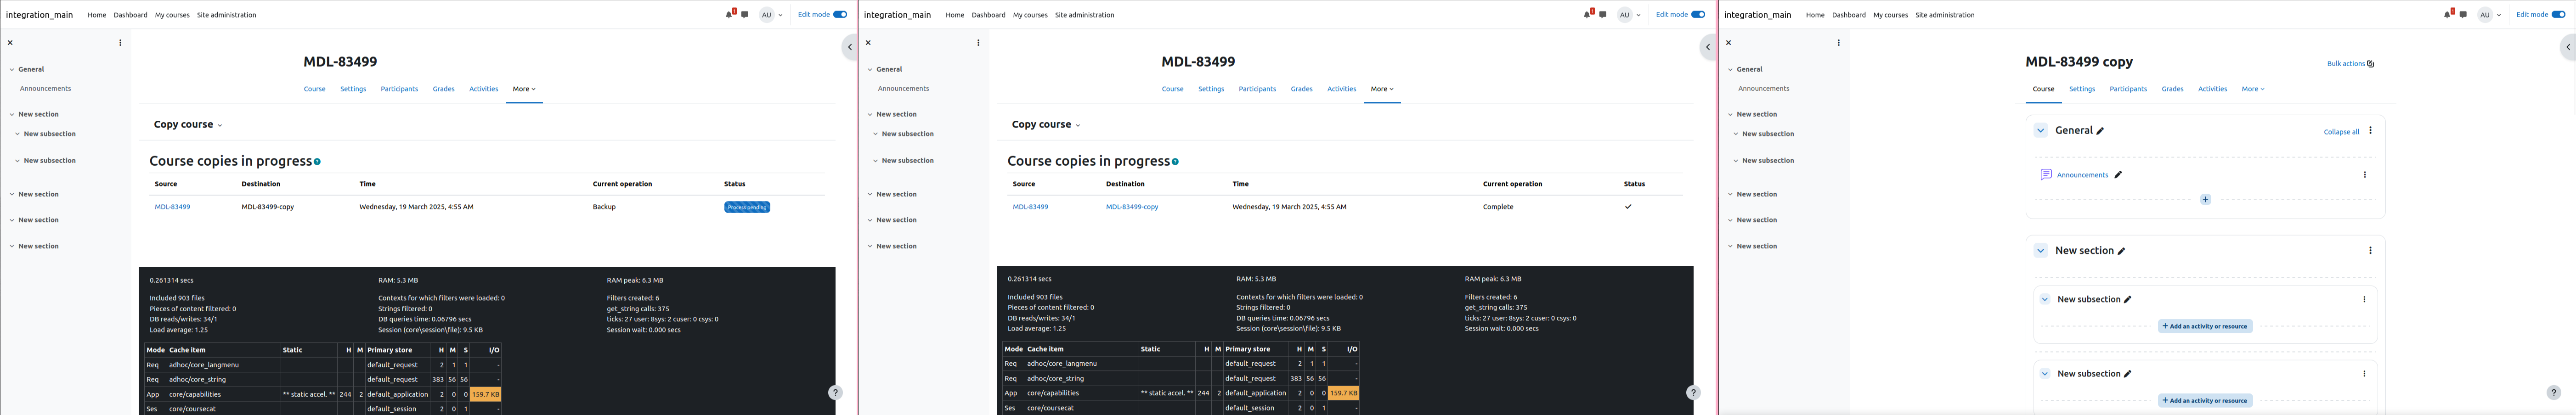Open Site administration in the left window navbar
2576x415 pixels.
click(226, 15)
